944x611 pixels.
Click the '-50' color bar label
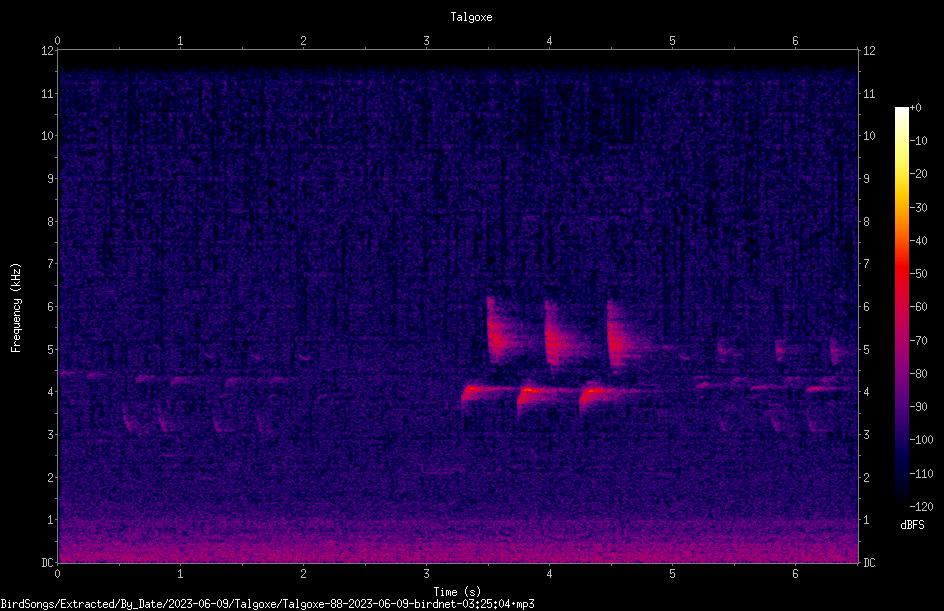(918, 273)
